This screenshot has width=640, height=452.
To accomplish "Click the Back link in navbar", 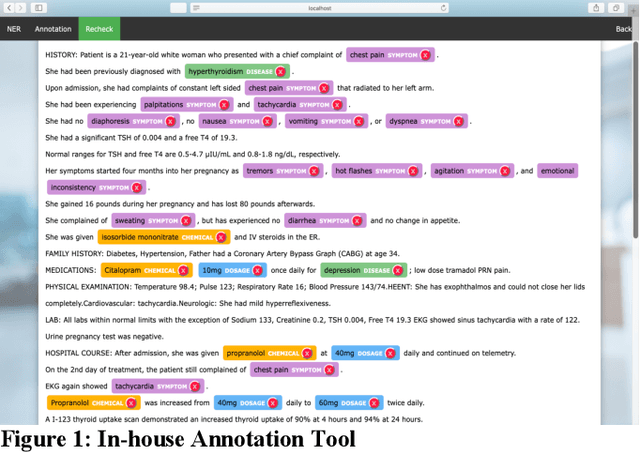I will pyautogui.click(x=623, y=29).
